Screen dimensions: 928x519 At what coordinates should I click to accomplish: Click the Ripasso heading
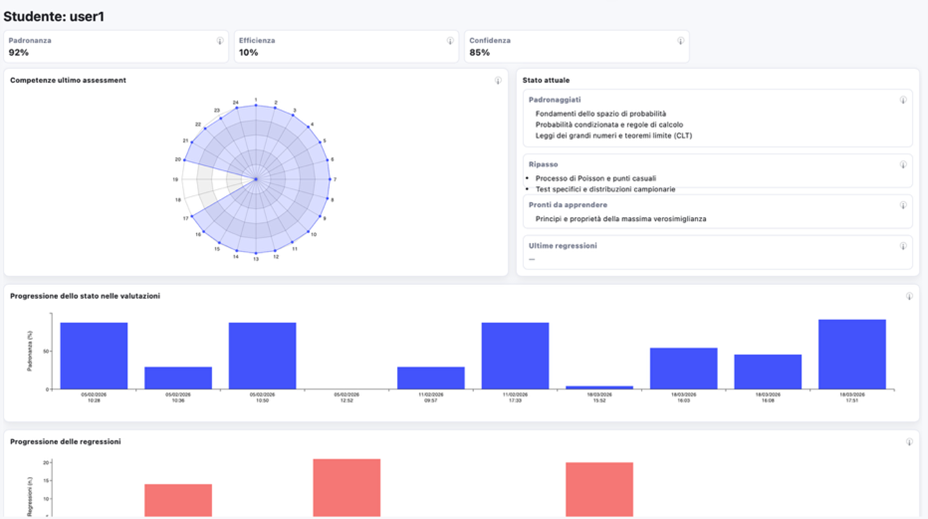pos(543,165)
